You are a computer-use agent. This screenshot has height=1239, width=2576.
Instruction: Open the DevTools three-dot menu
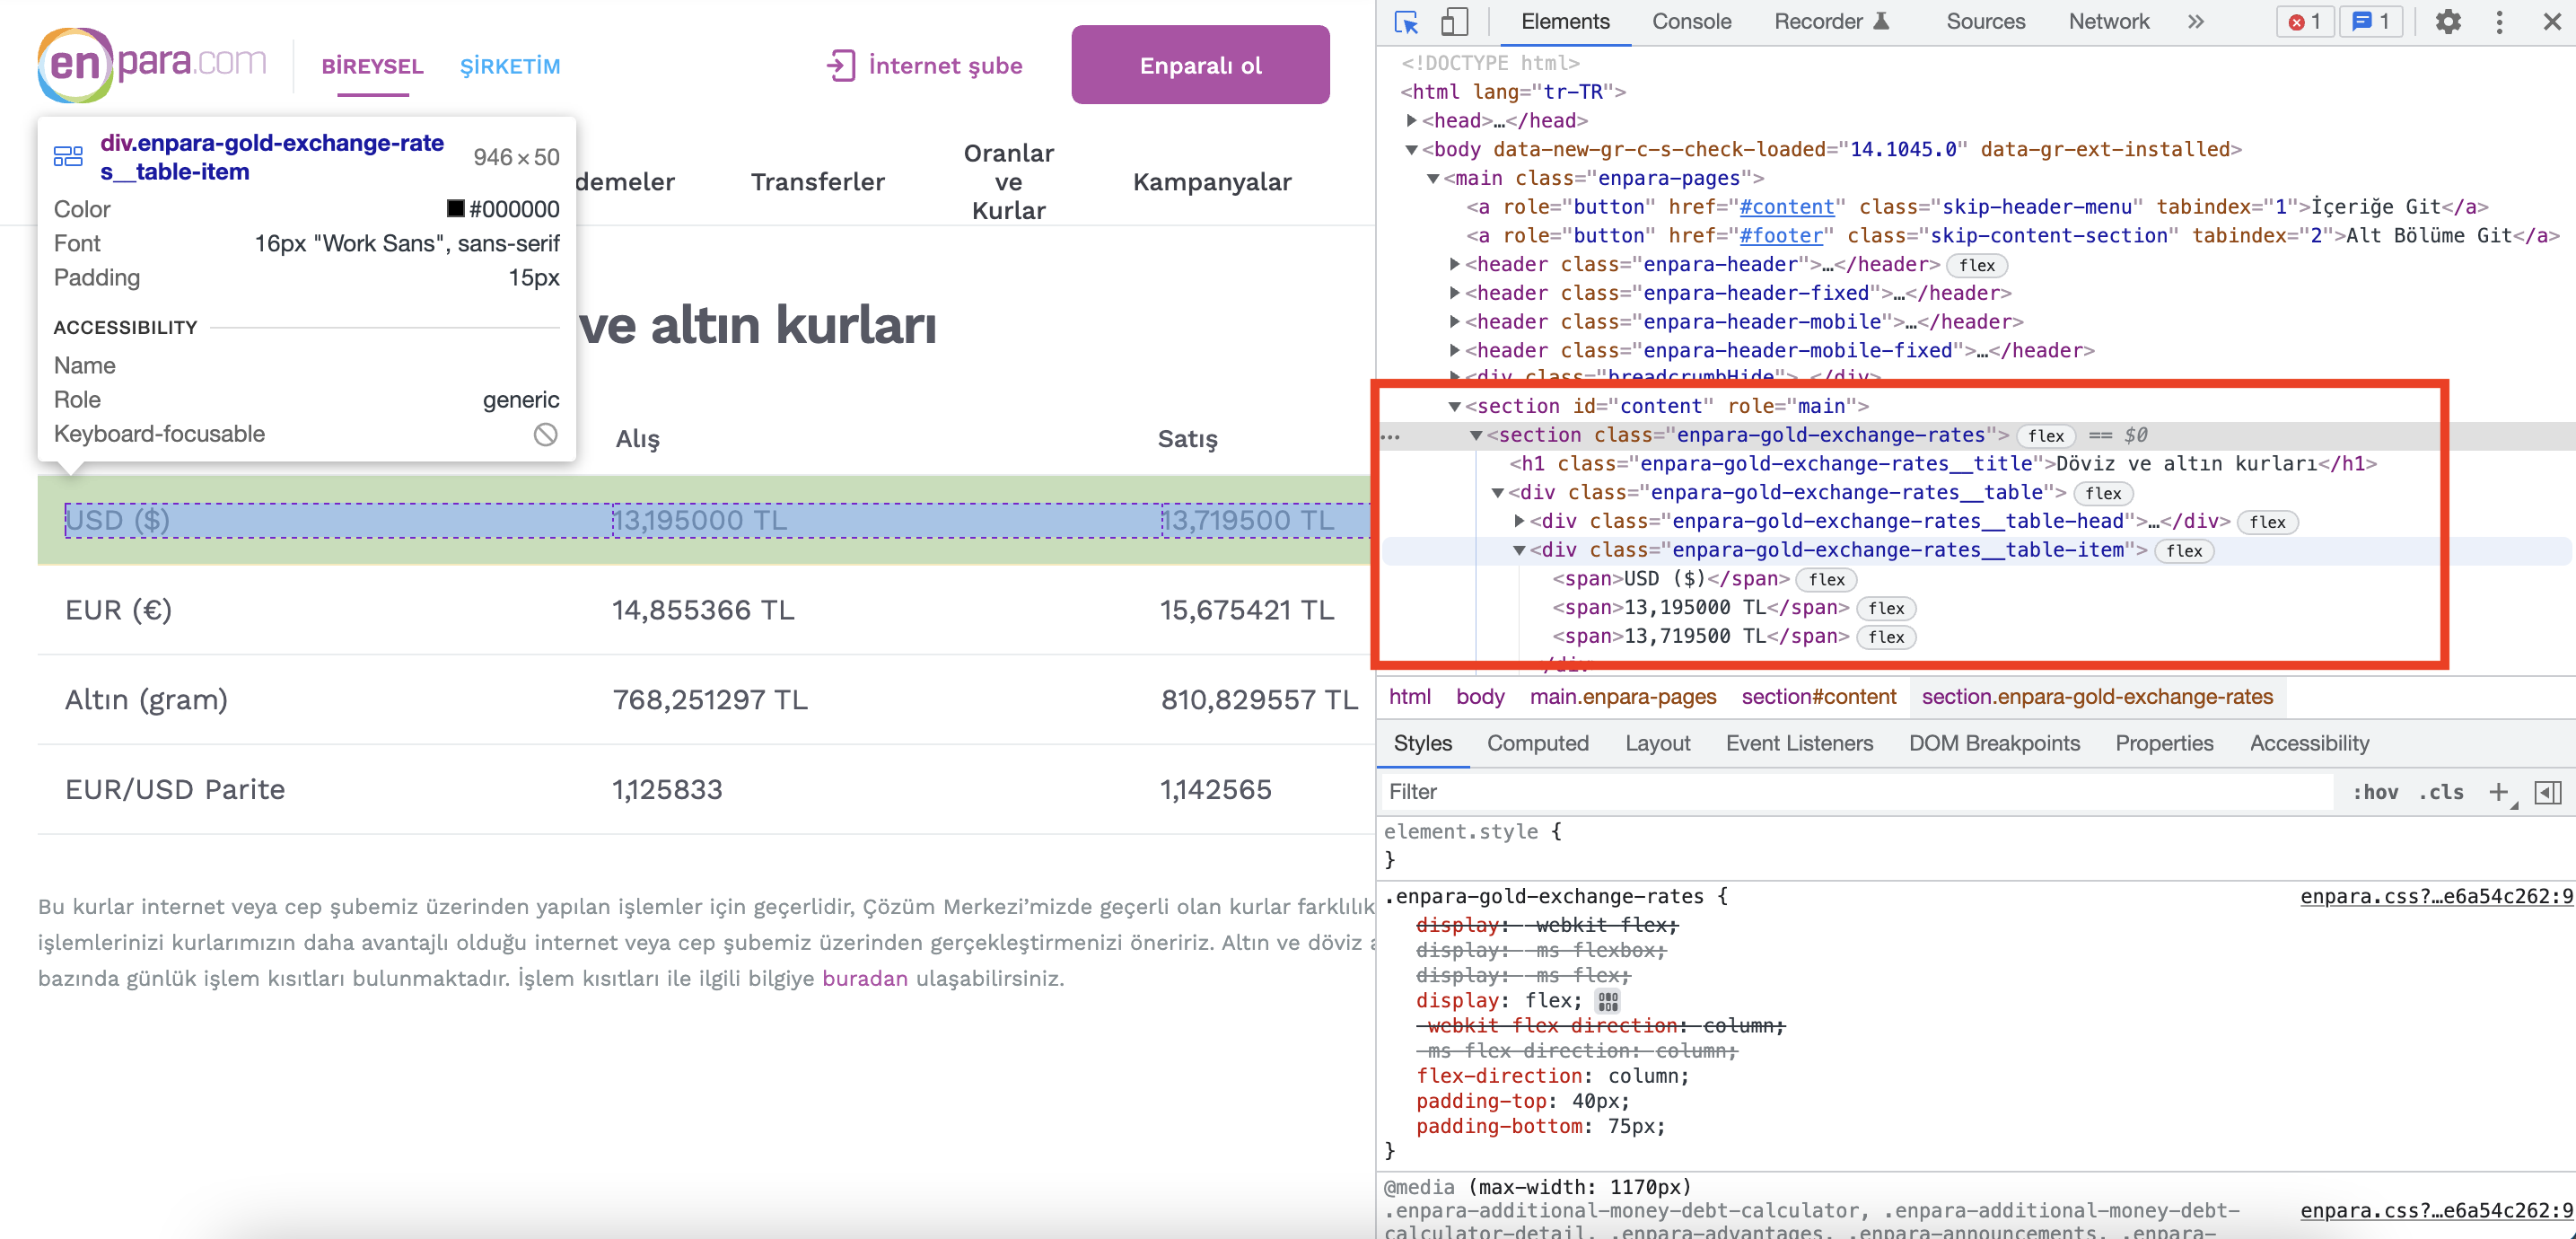[2499, 22]
